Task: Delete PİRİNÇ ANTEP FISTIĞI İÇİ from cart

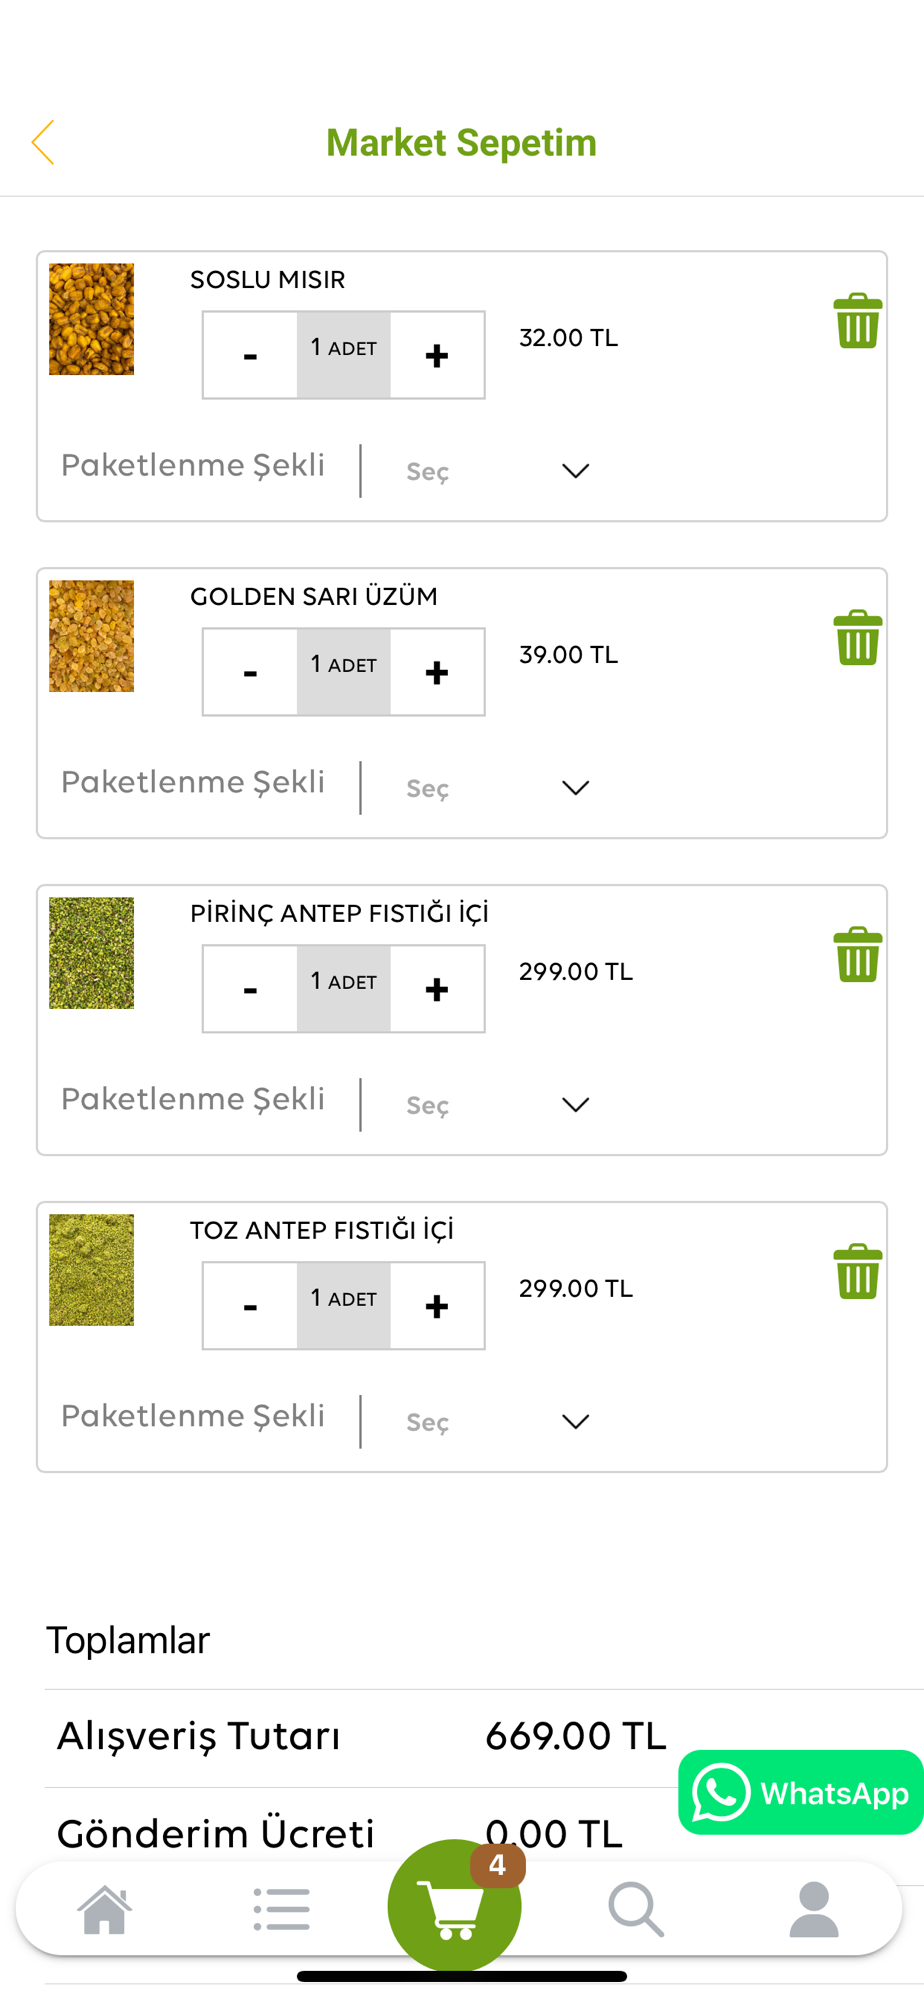Action: 858,955
